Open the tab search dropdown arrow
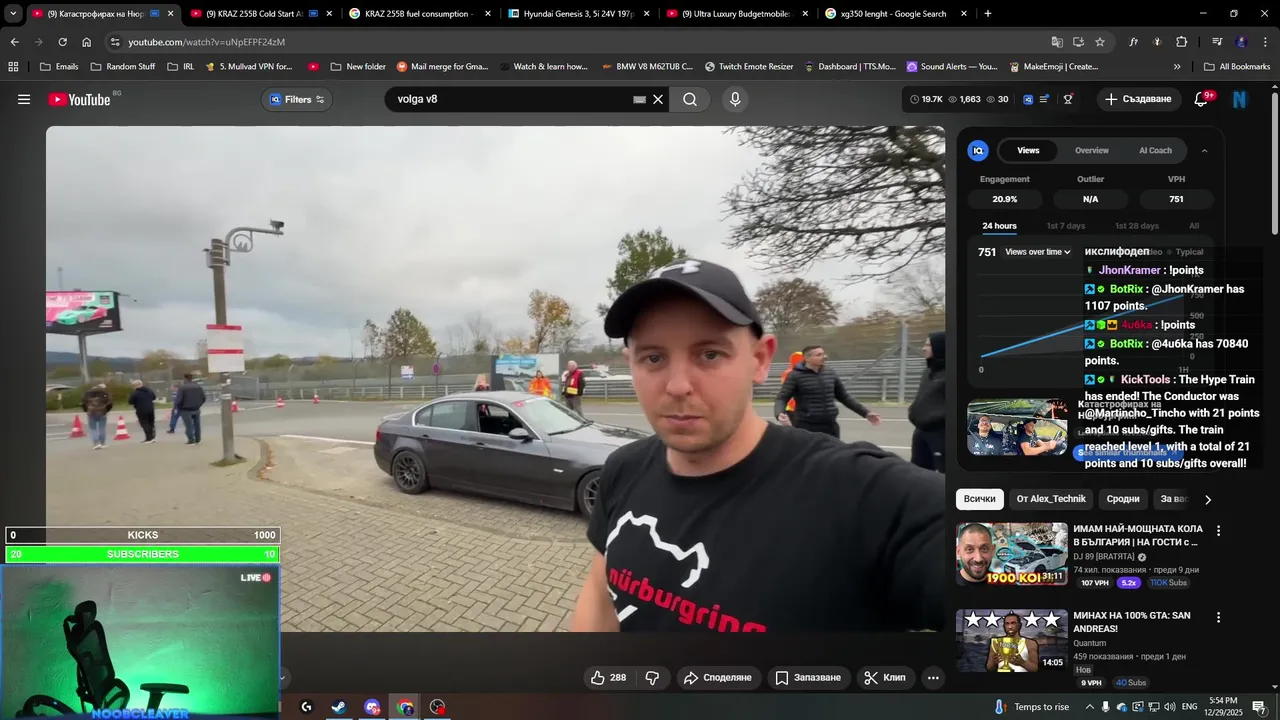 coord(13,14)
